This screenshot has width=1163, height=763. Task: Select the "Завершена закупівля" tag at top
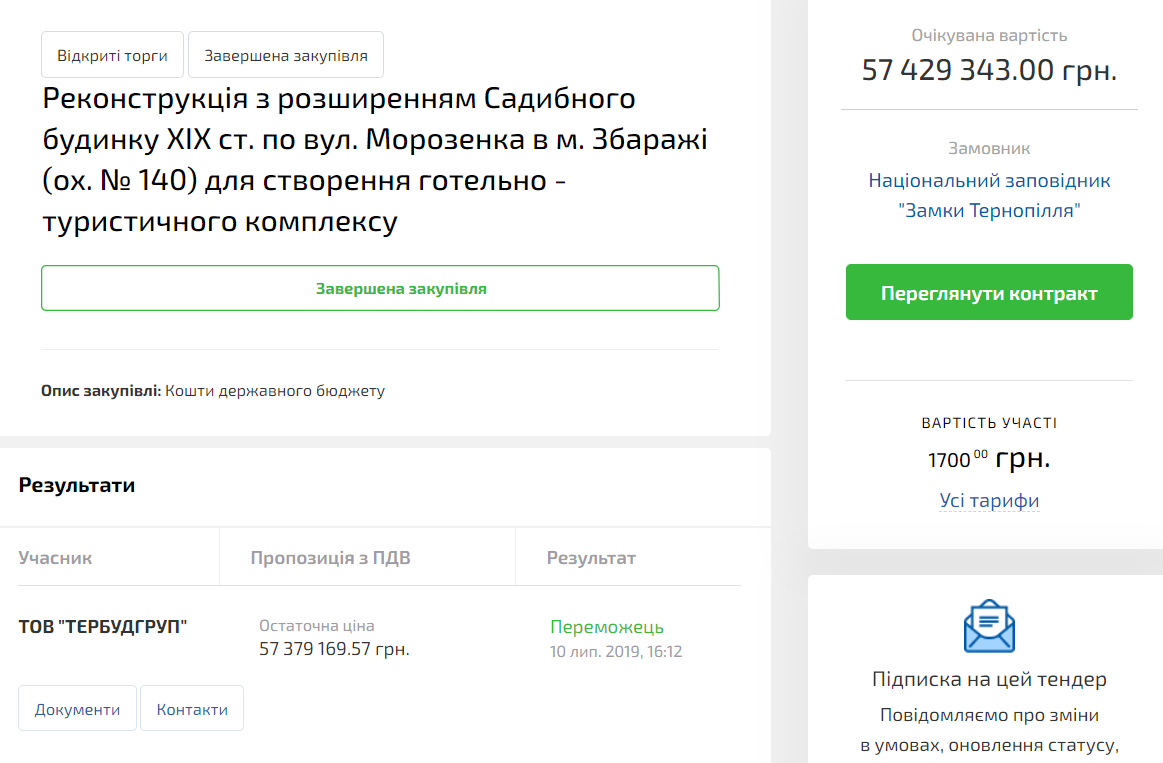[x=285, y=54]
